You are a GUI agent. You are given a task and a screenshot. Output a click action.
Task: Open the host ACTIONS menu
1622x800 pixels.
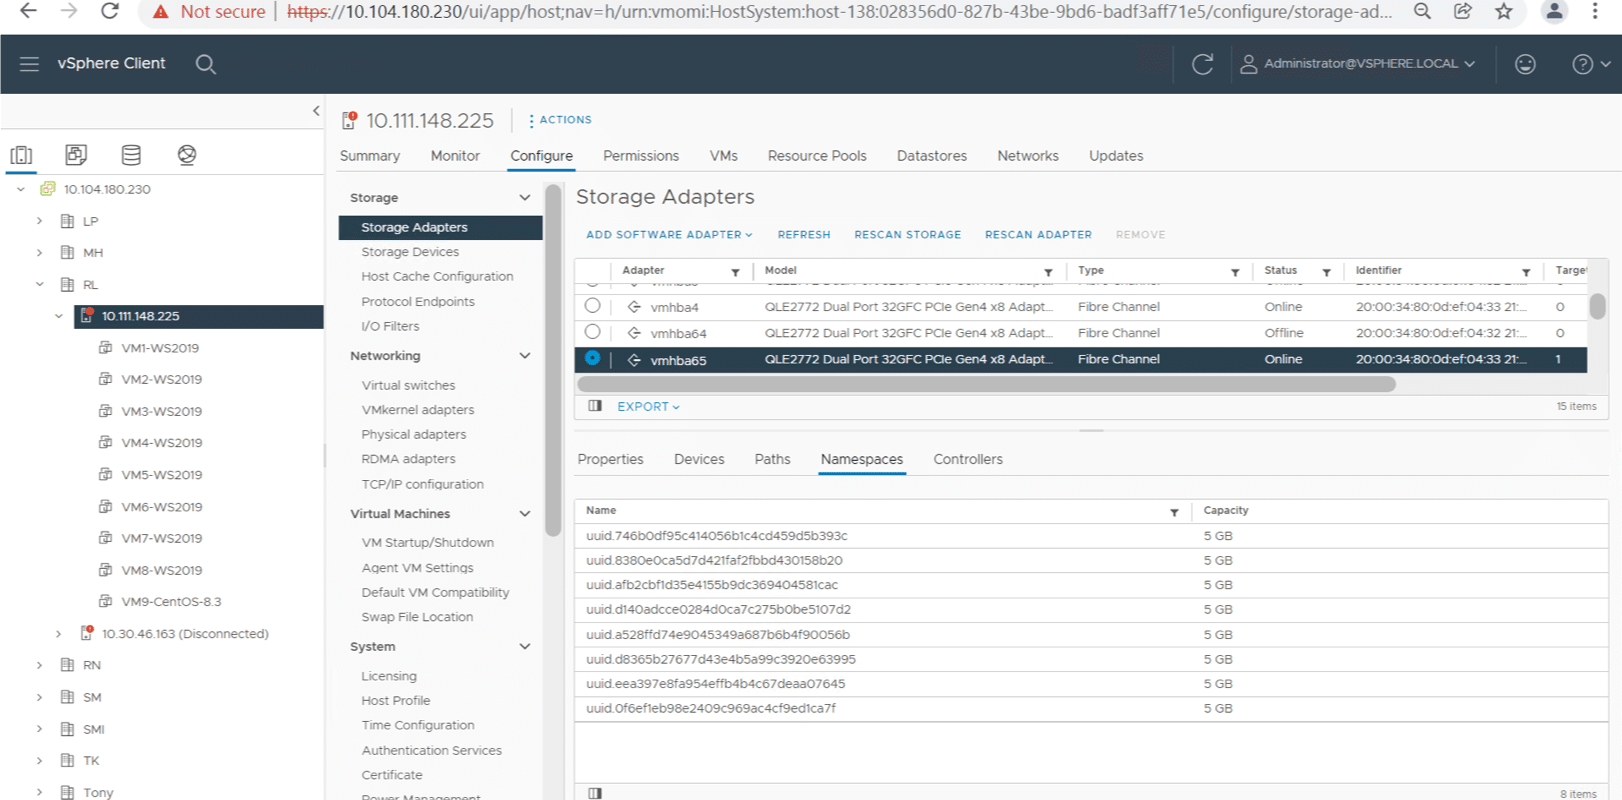pyautogui.click(x=561, y=120)
